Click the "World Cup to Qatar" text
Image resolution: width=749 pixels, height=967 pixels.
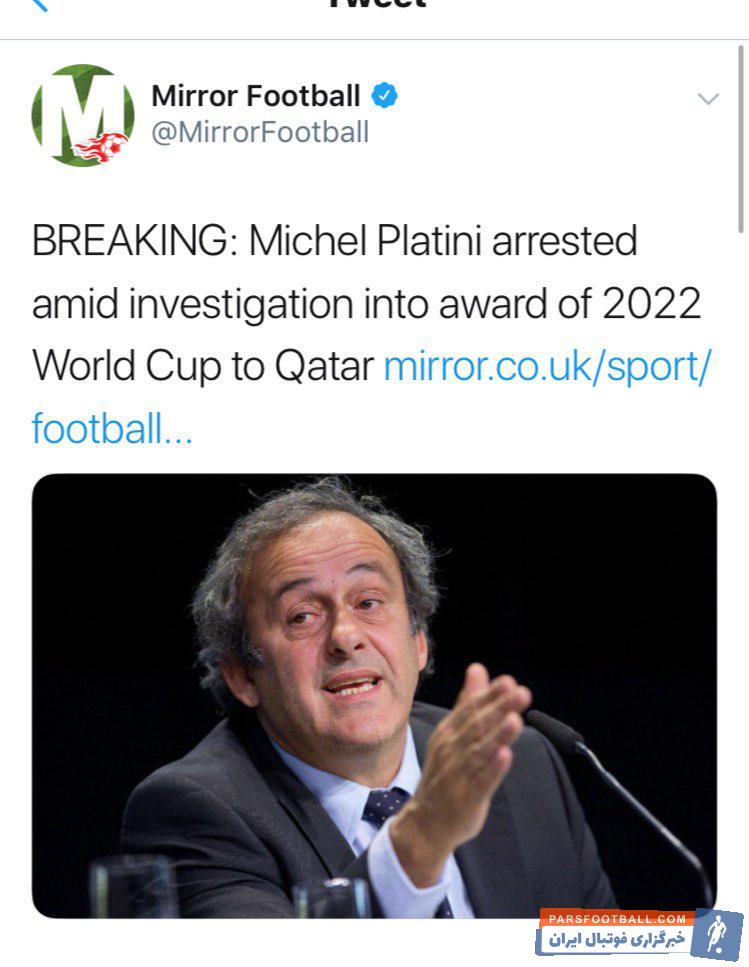click(x=202, y=366)
